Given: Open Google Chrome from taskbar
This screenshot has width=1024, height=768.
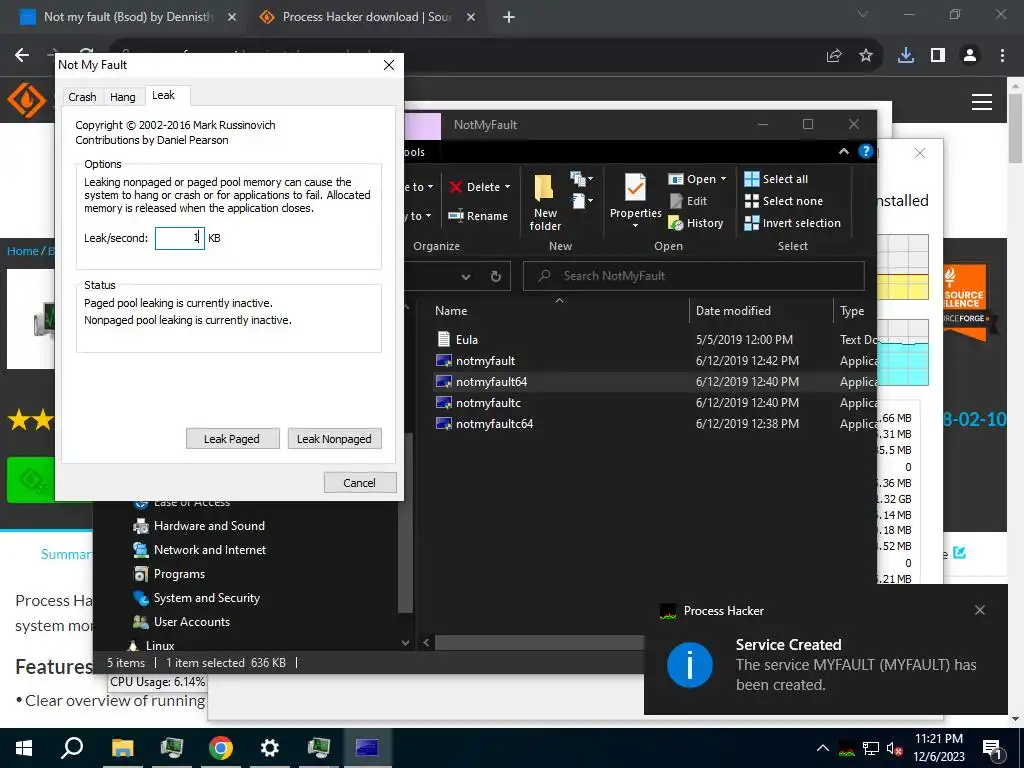Looking at the screenshot, I should click(220, 748).
